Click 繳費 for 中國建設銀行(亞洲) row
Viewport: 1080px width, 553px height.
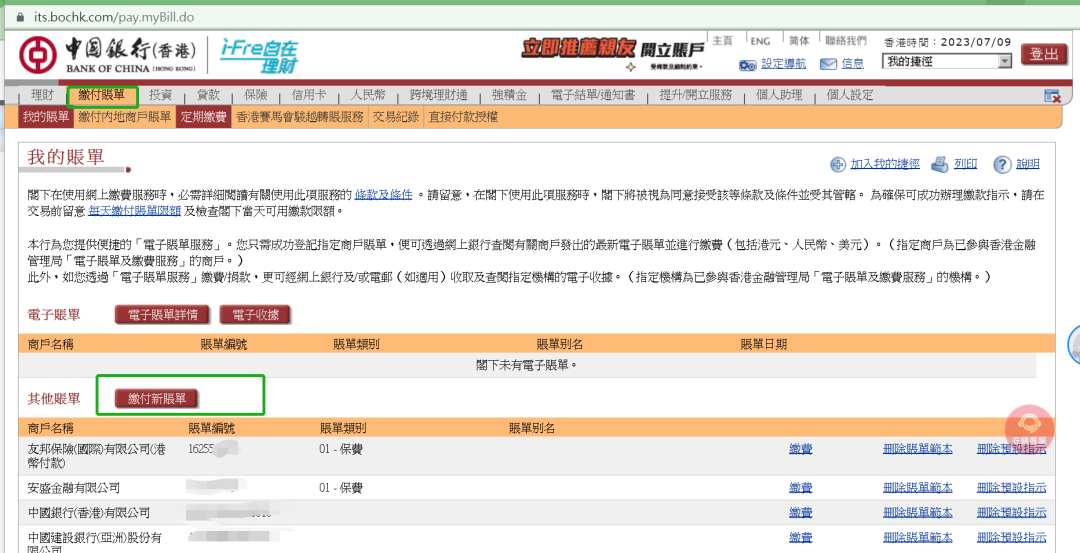(800, 537)
